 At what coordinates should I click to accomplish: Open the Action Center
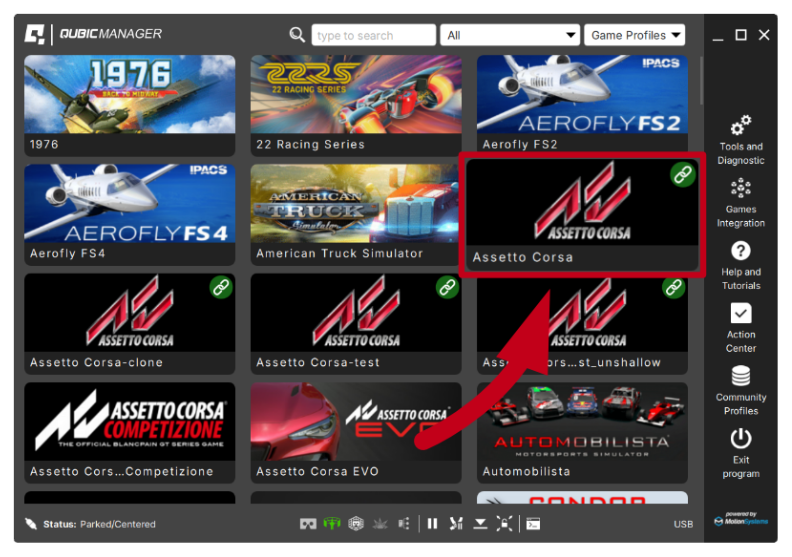point(740,326)
